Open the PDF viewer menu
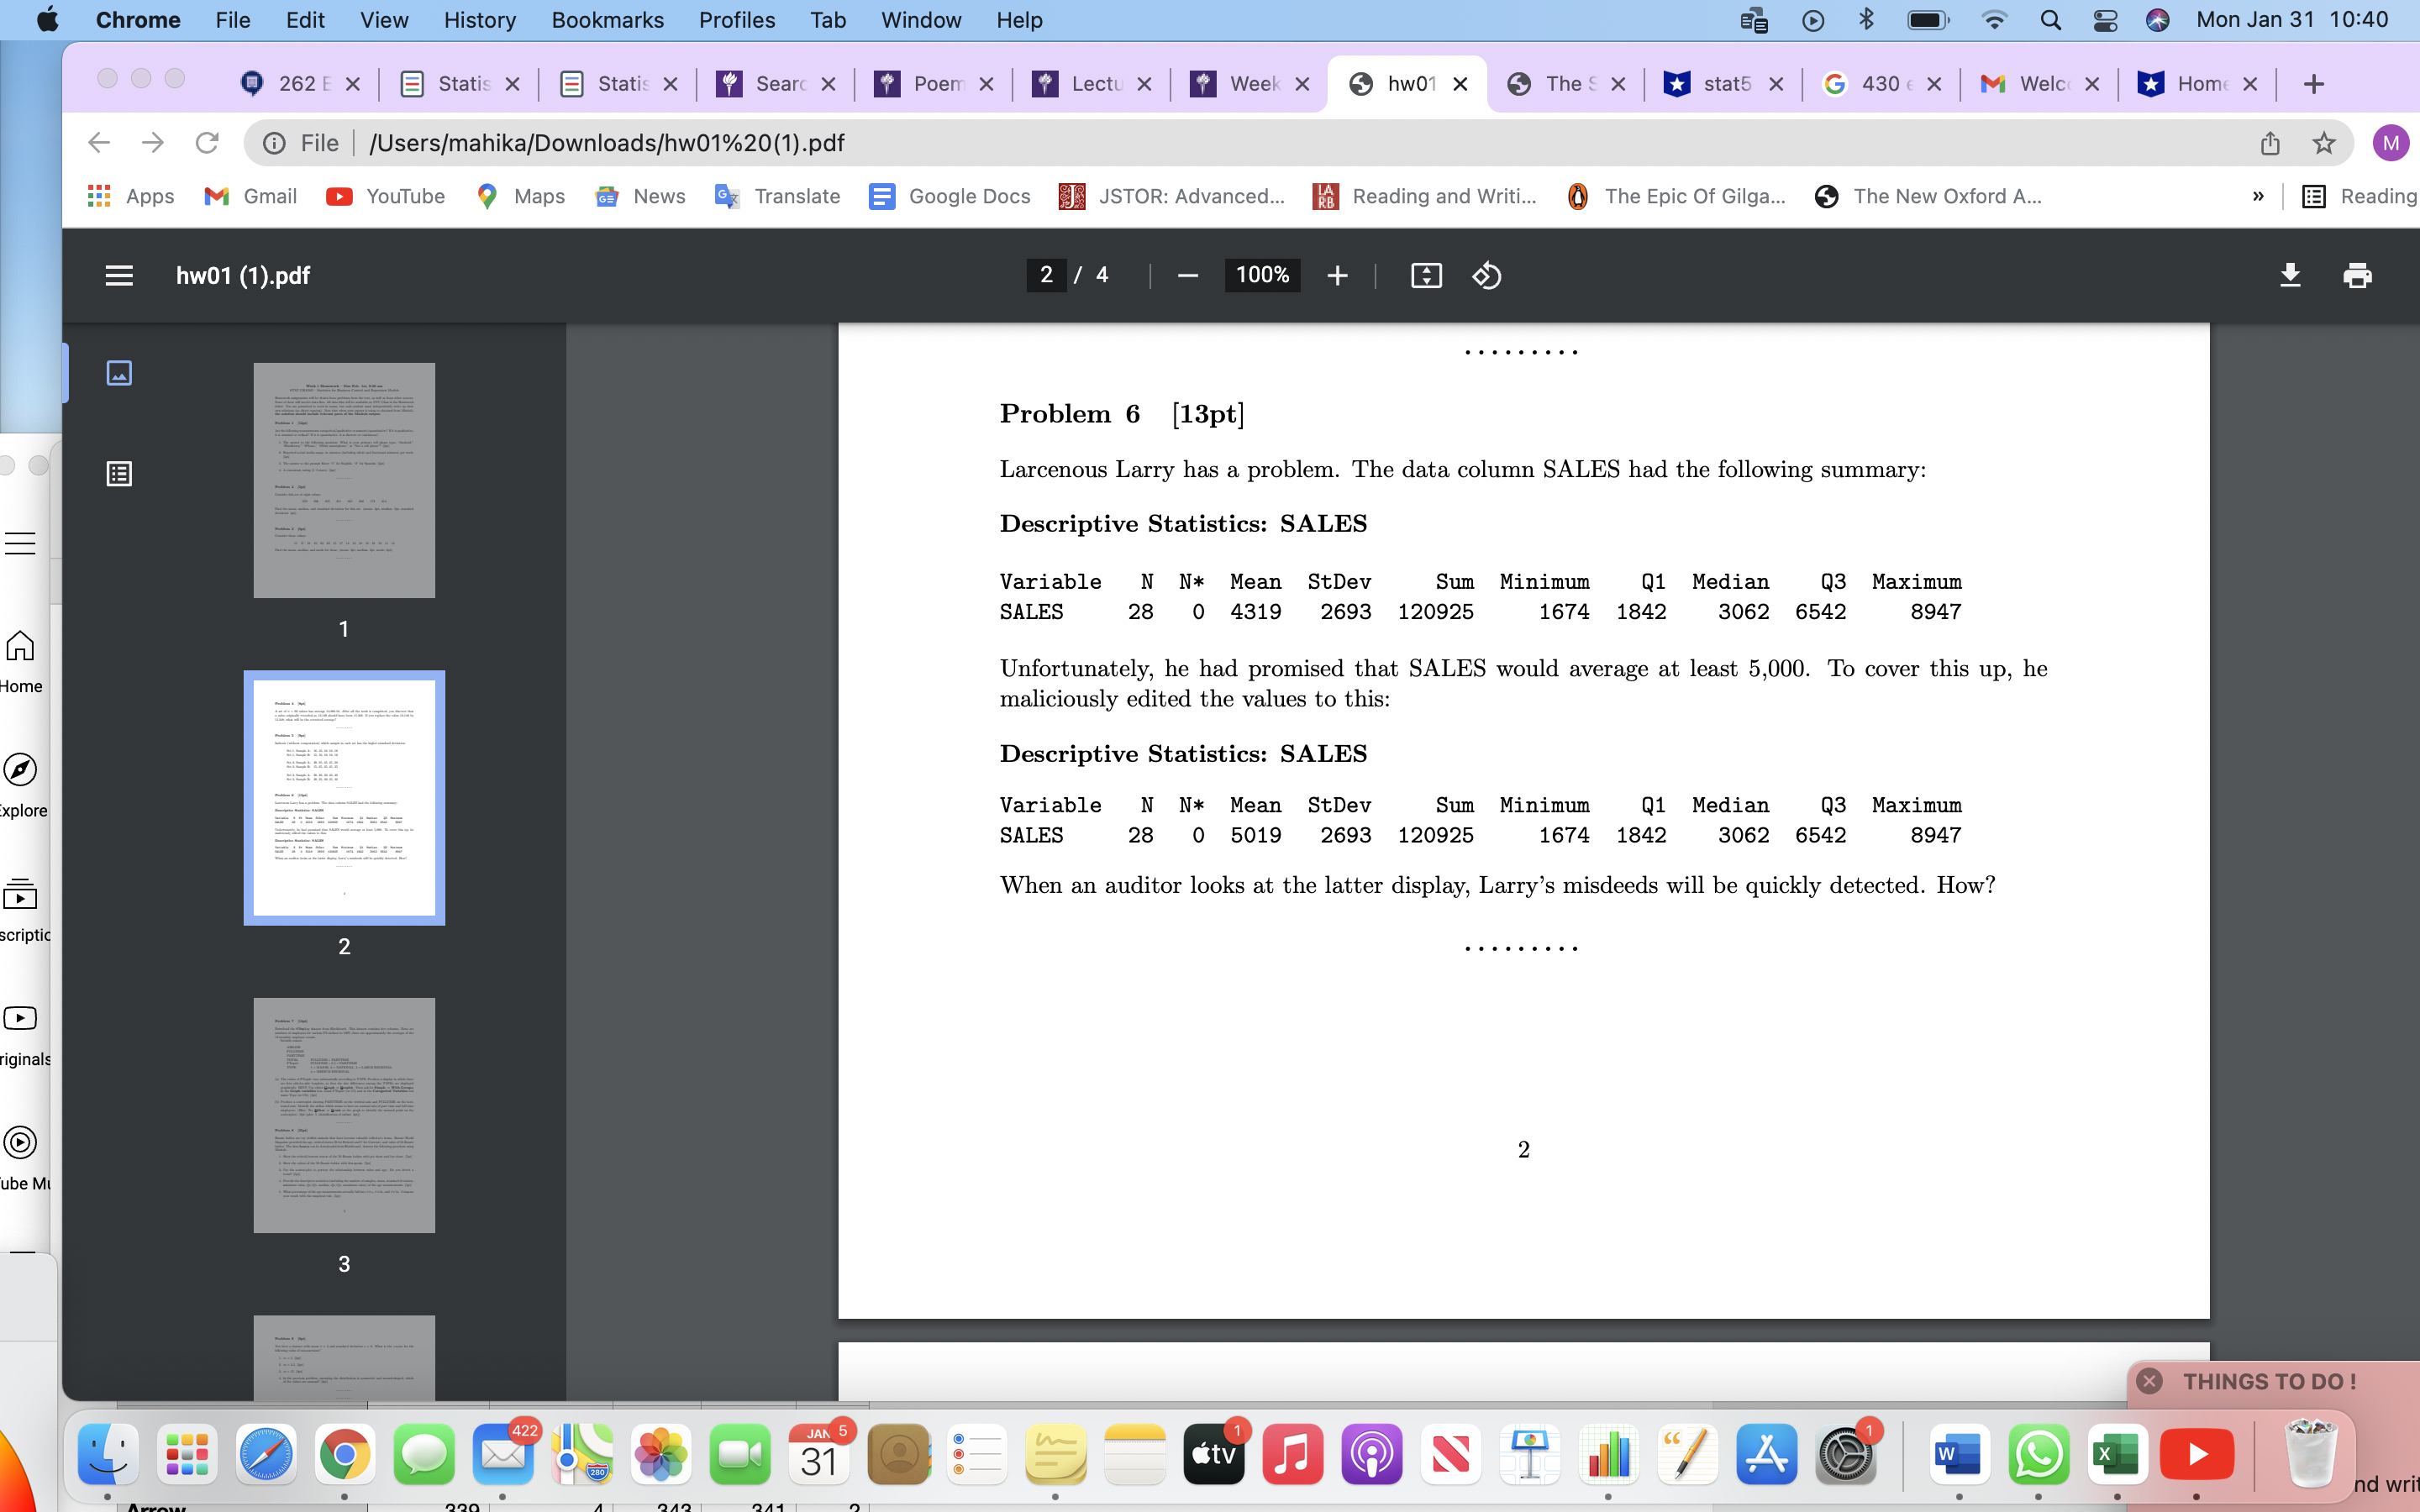The image size is (2420, 1512). point(119,275)
